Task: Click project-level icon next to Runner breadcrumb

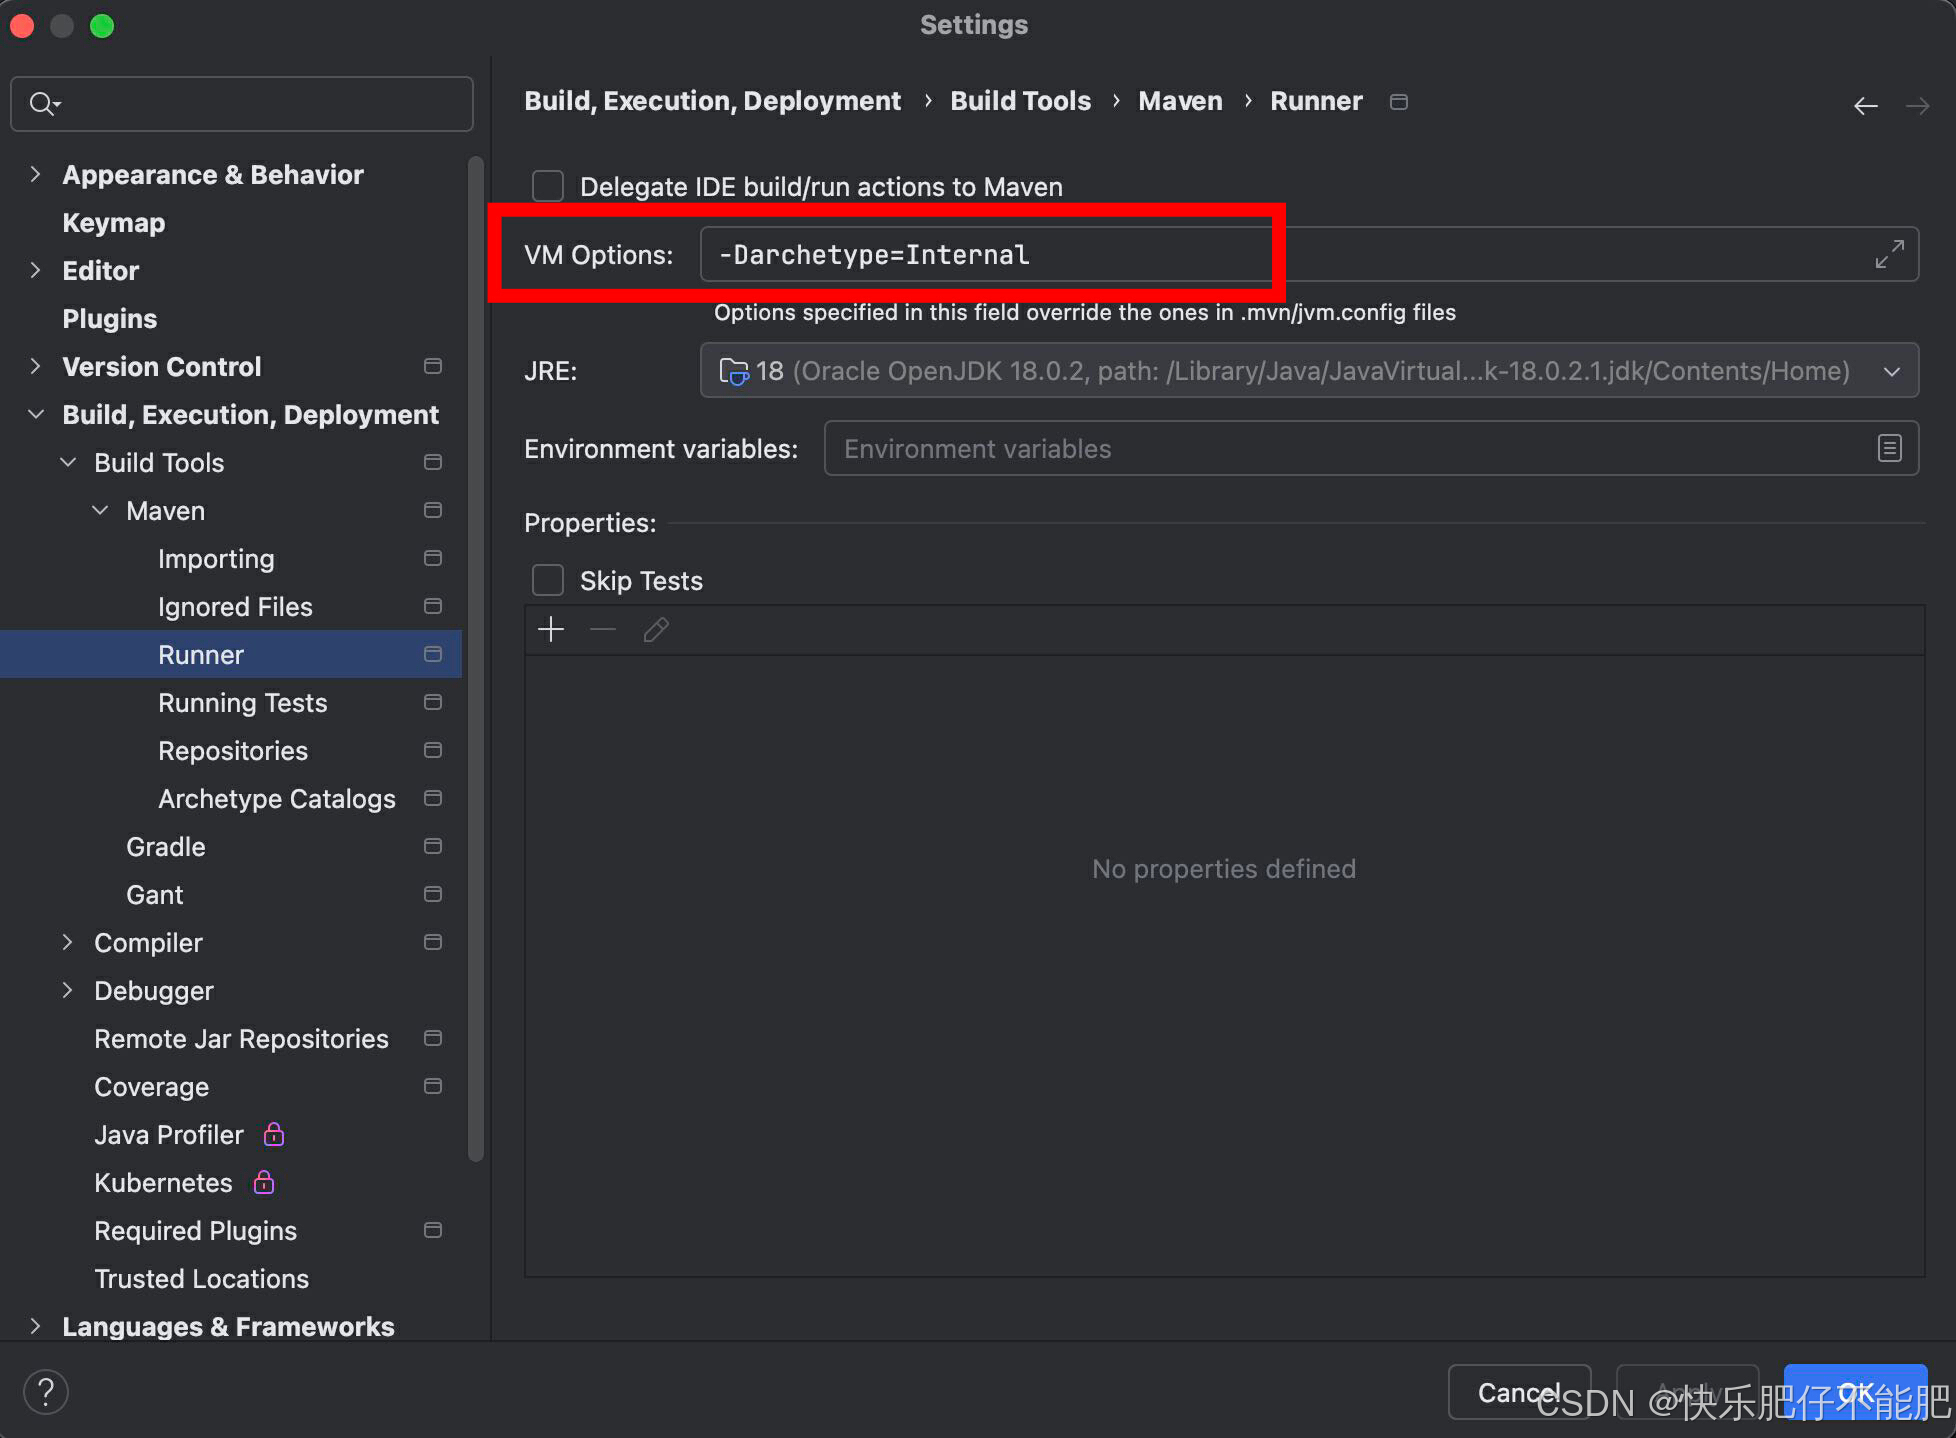Action: coord(1399,102)
